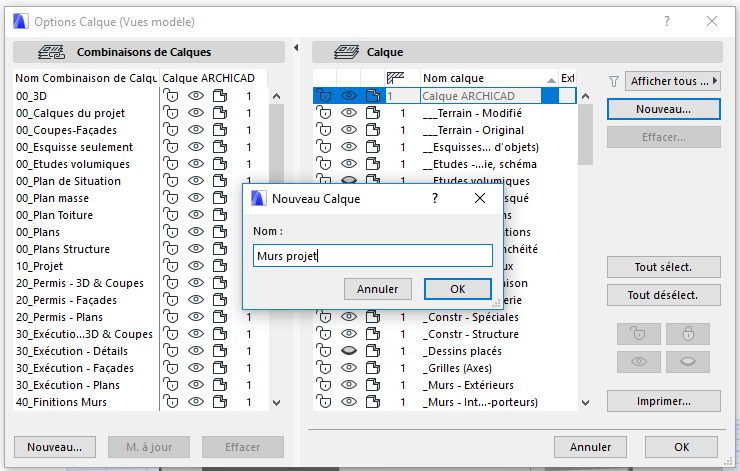Click the intersection group column header icon
740x471 pixels.
(x=394, y=78)
